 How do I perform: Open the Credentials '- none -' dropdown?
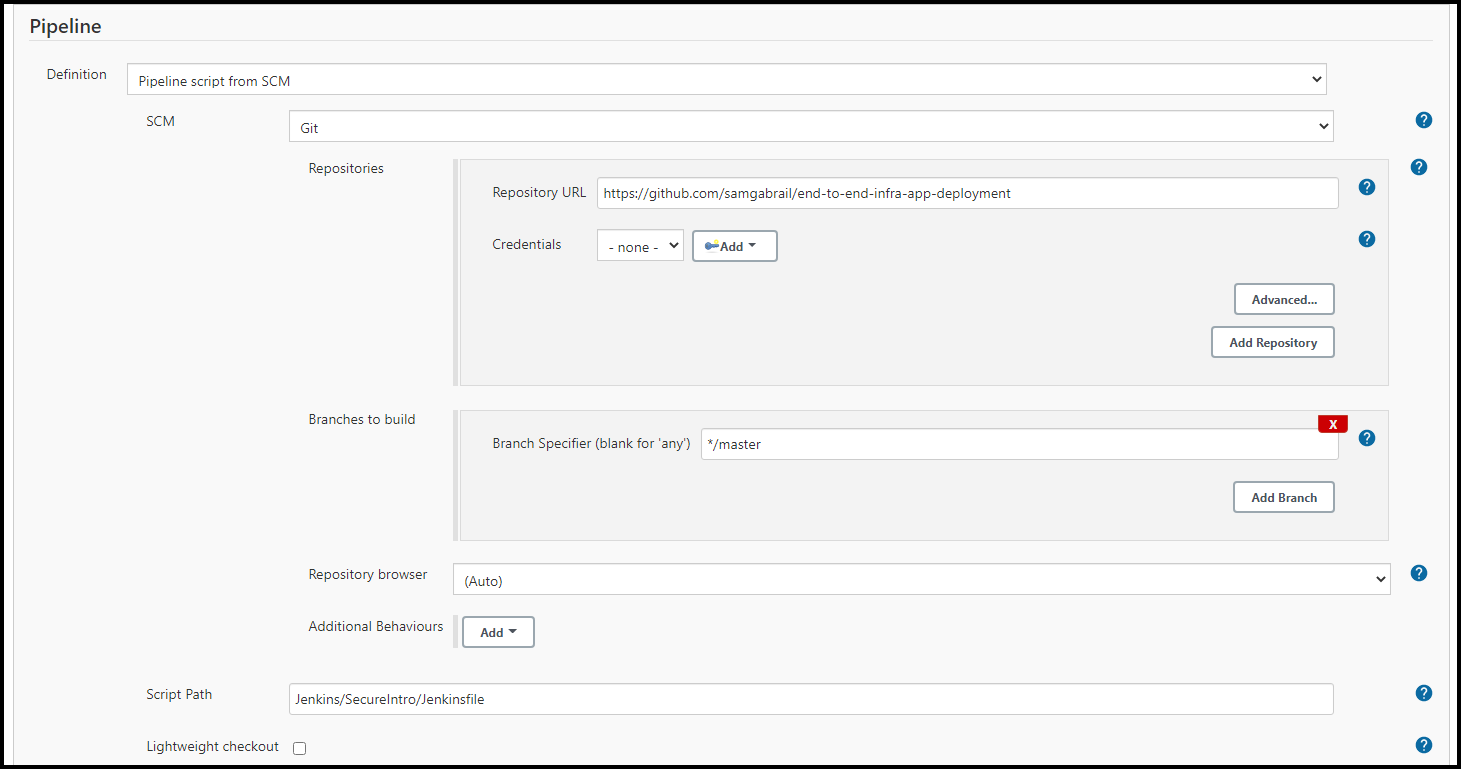pyautogui.click(x=640, y=245)
